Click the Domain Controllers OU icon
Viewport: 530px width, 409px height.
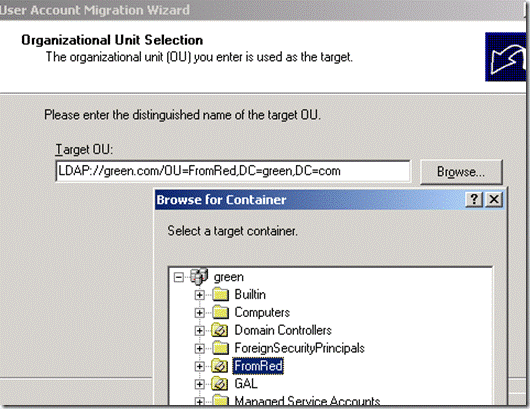pyautogui.click(x=220, y=330)
